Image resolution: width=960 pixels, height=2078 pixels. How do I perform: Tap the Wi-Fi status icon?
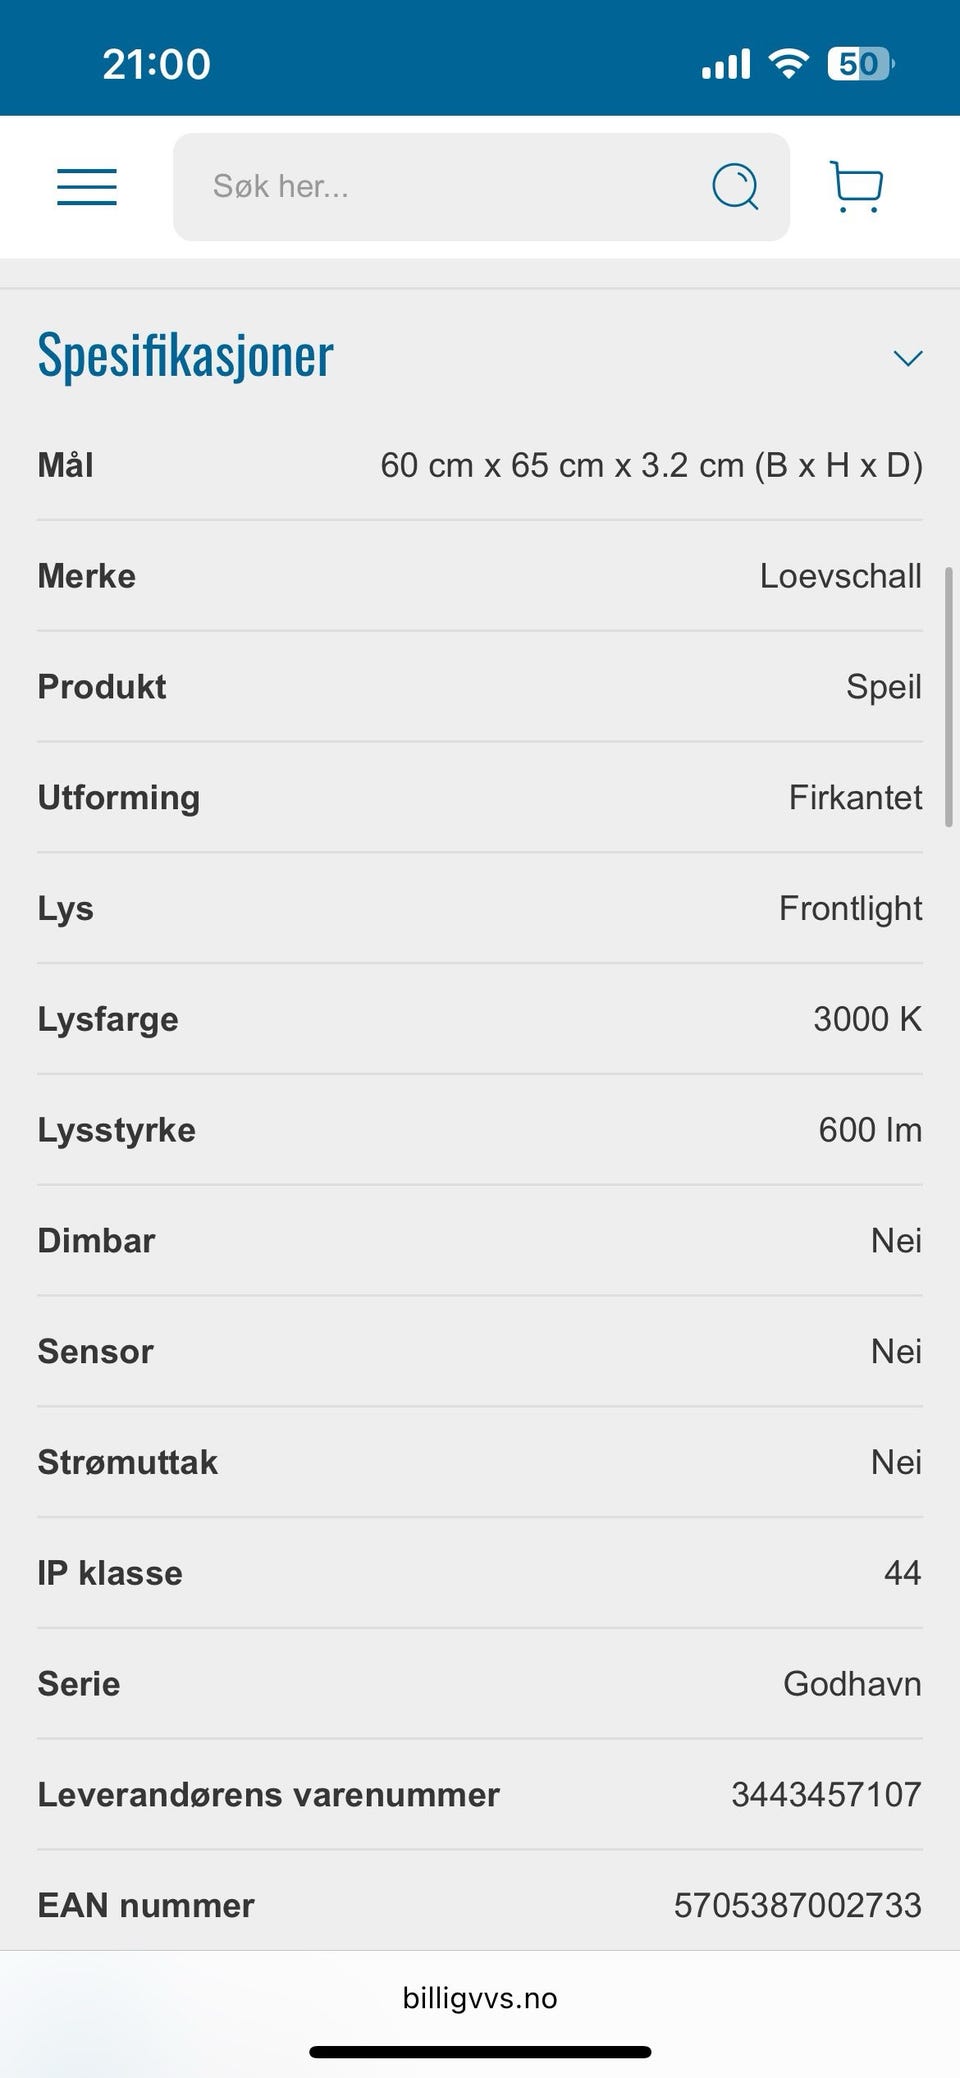tap(788, 64)
